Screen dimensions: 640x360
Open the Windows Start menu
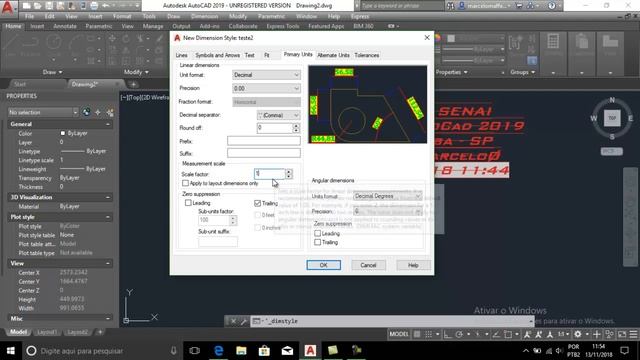click(x=11, y=351)
